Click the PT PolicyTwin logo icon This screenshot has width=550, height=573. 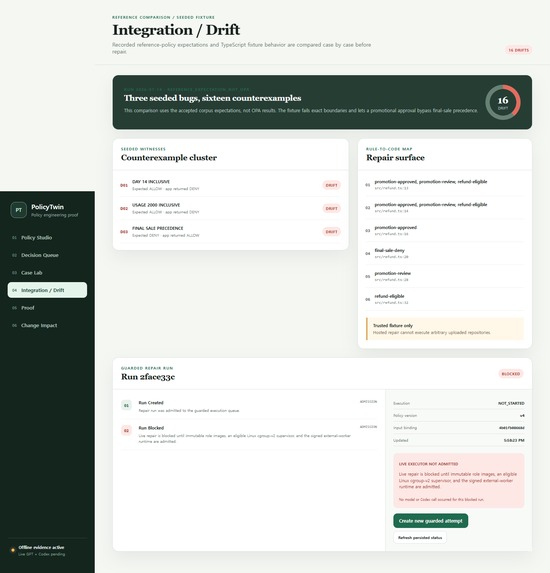(18, 210)
